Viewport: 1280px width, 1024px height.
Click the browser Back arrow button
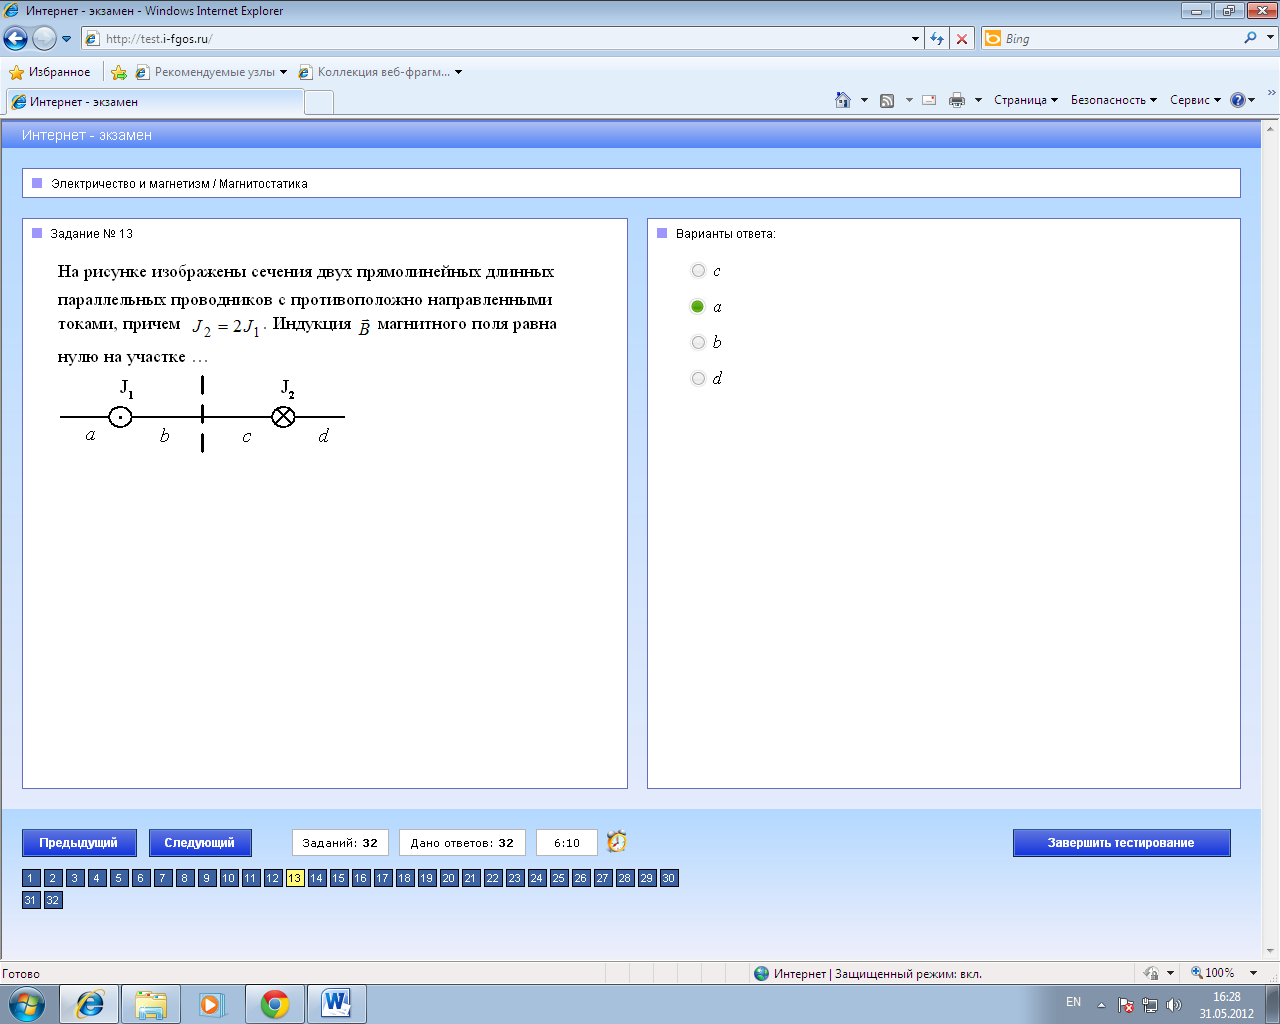pyautogui.click(x=16, y=39)
